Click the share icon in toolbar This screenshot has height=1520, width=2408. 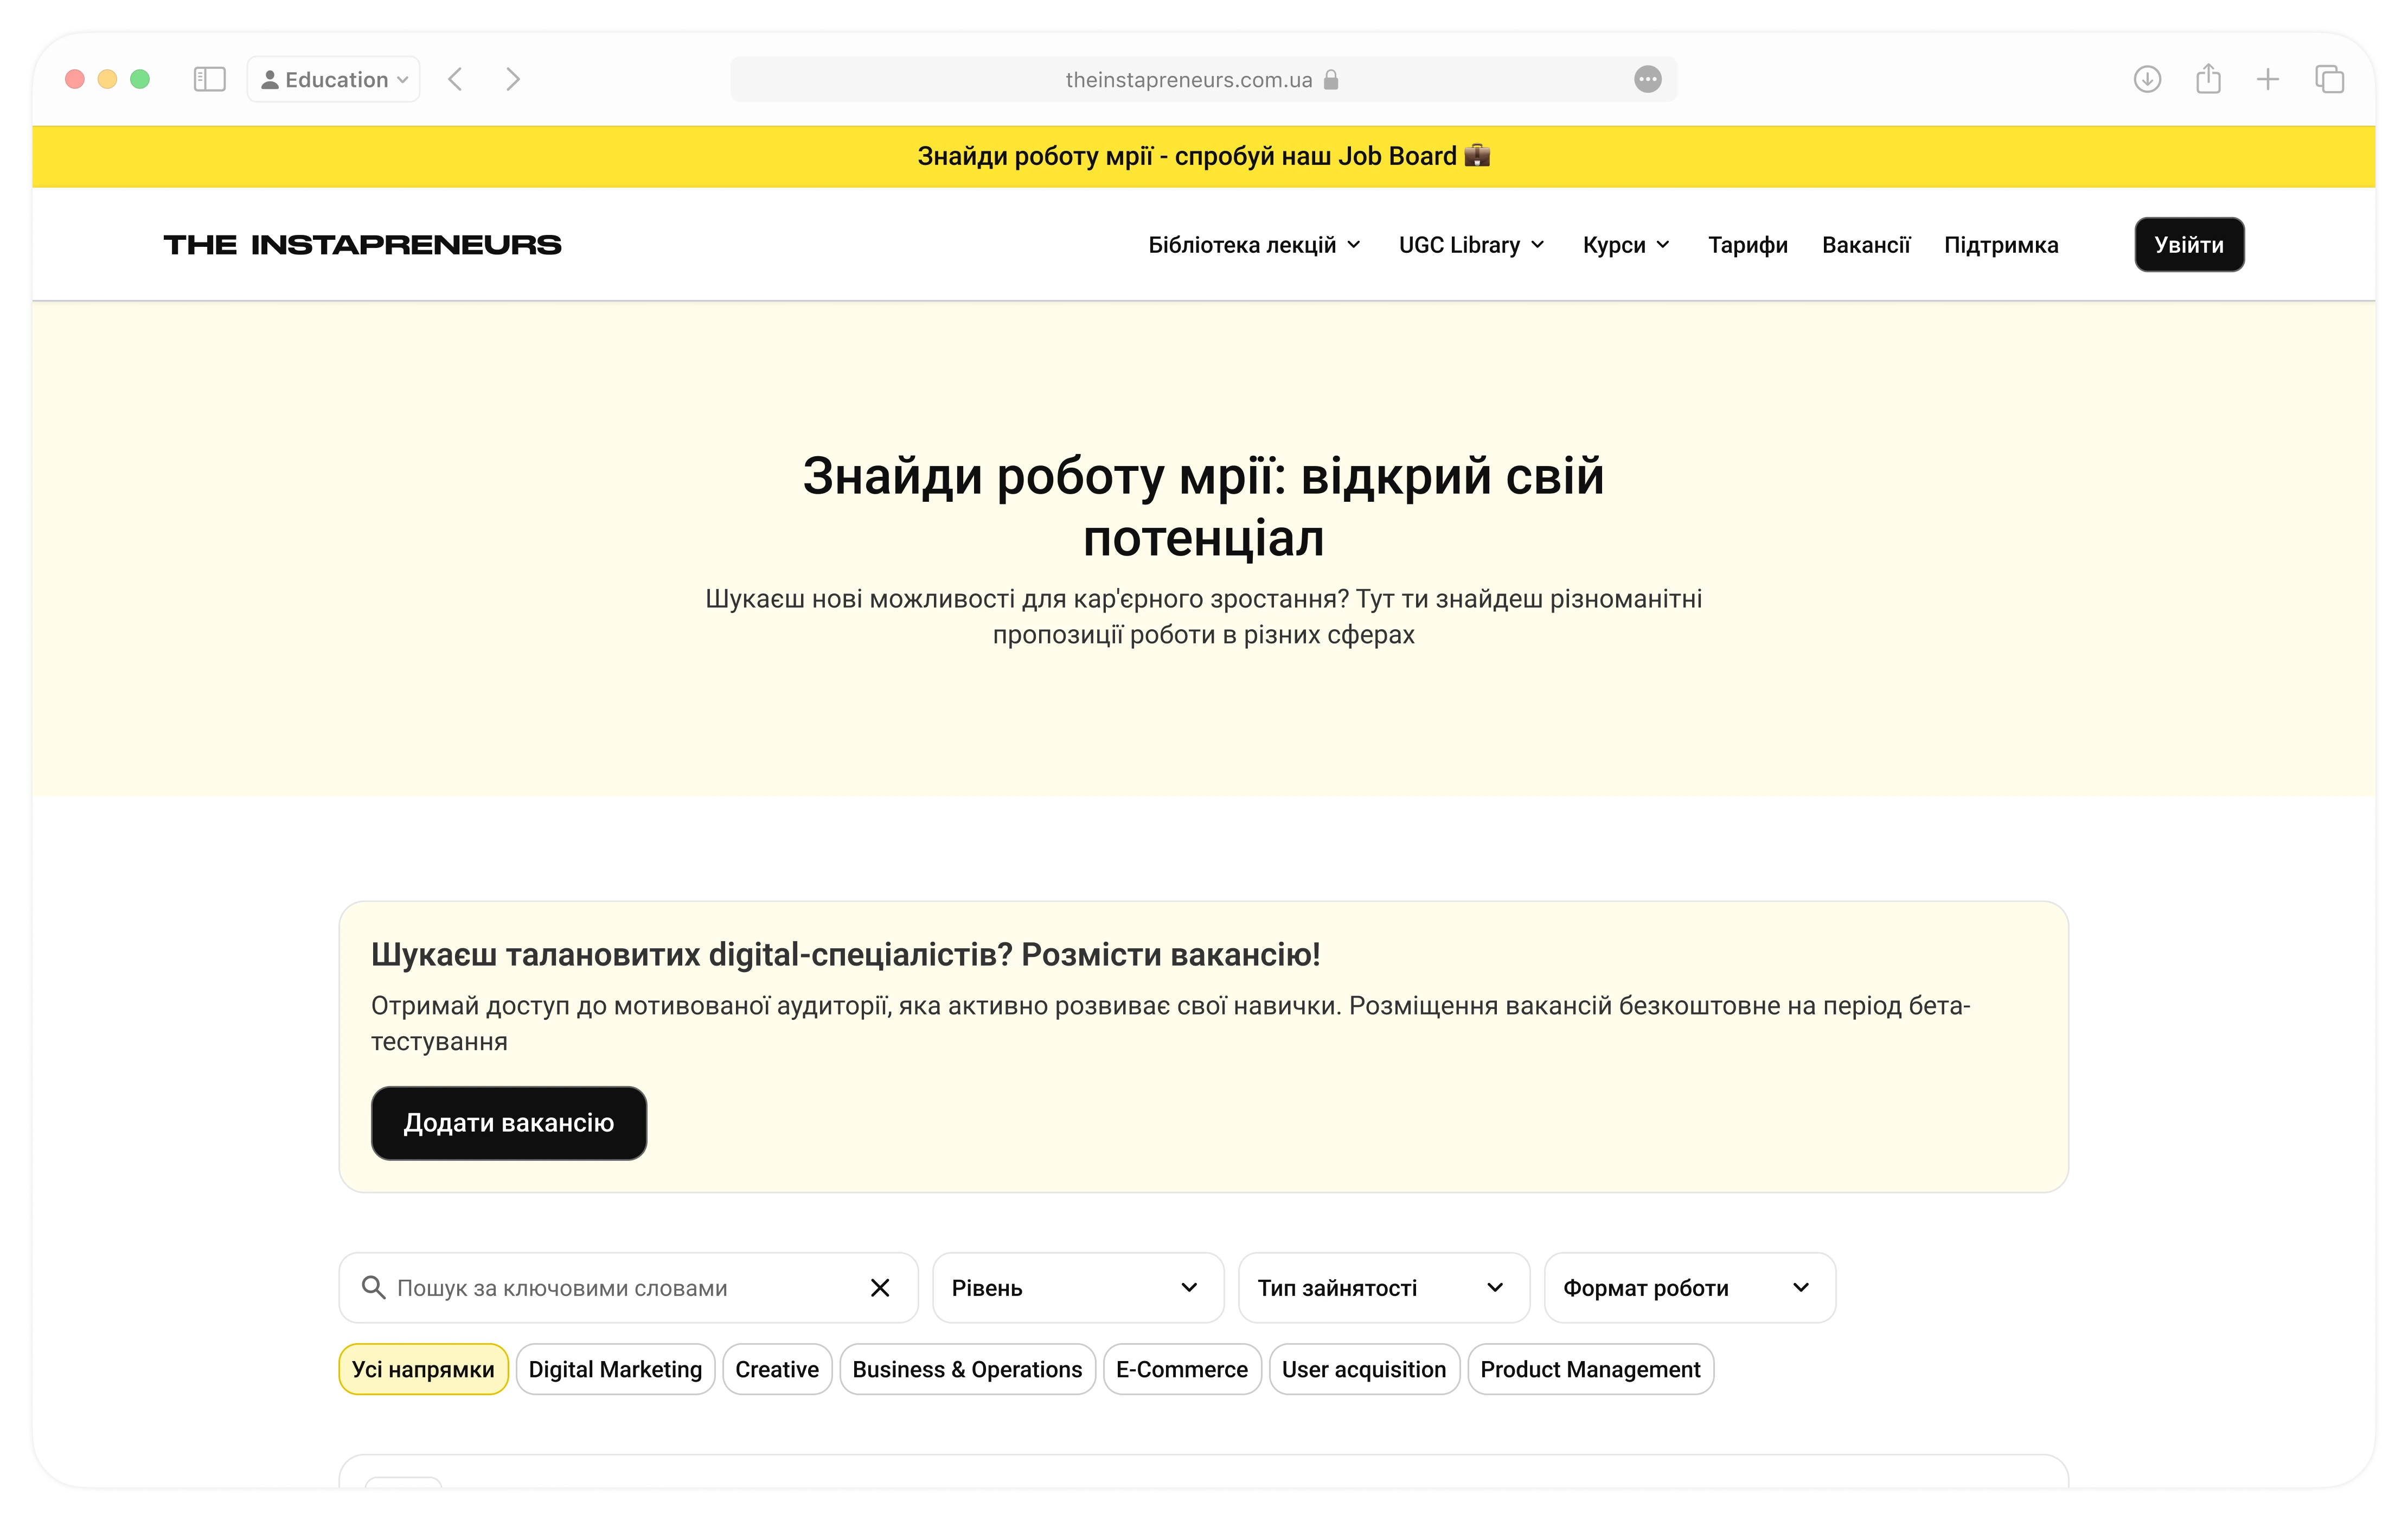point(2208,79)
